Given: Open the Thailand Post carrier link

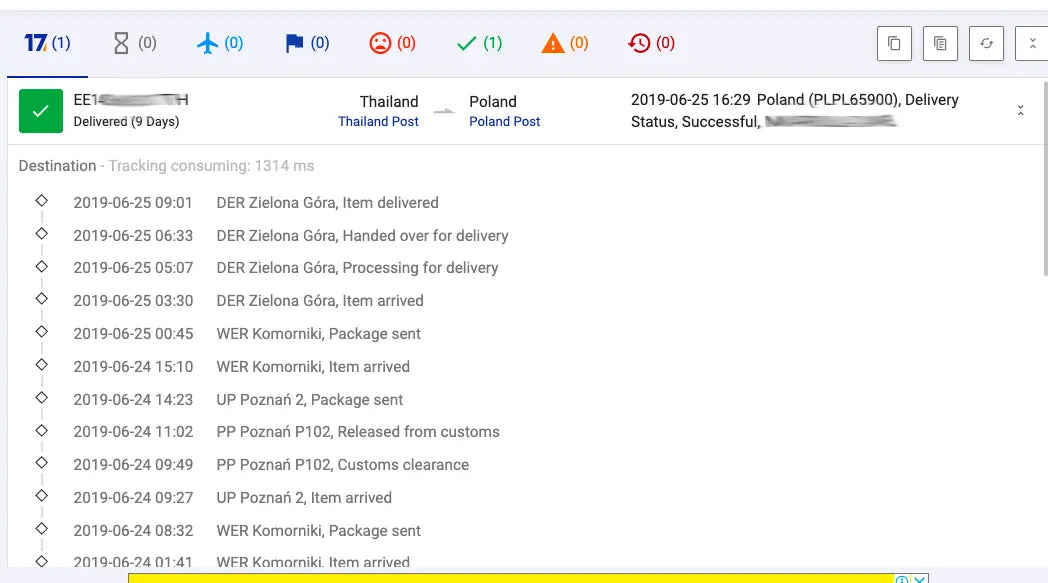Looking at the screenshot, I should [x=378, y=122].
